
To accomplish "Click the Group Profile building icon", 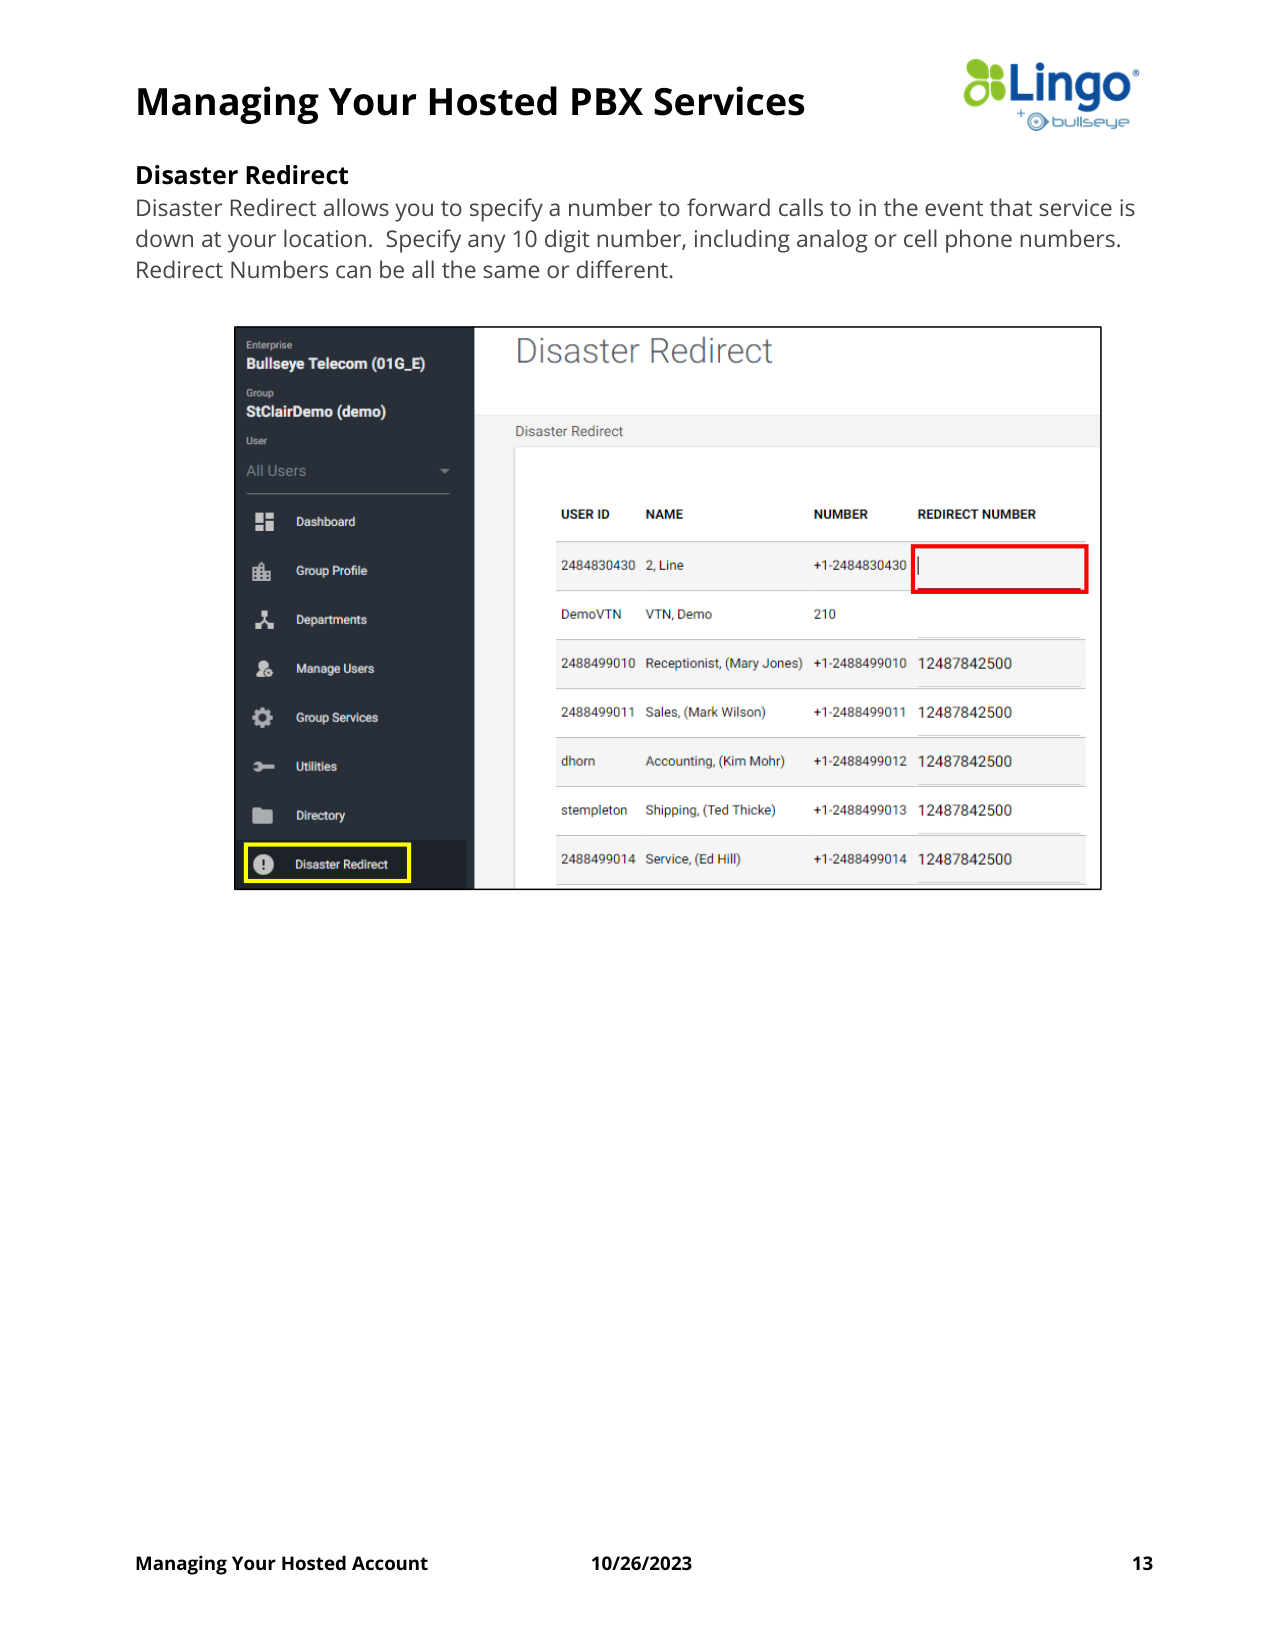I will pos(262,571).
